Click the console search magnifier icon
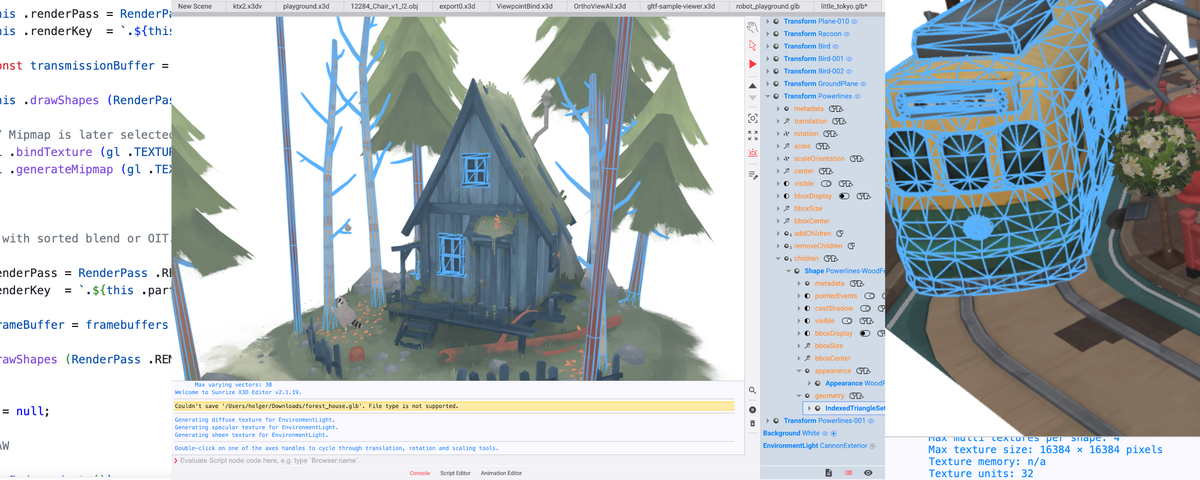Image resolution: width=1200 pixels, height=480 pixels. click(x=752, y=391)
